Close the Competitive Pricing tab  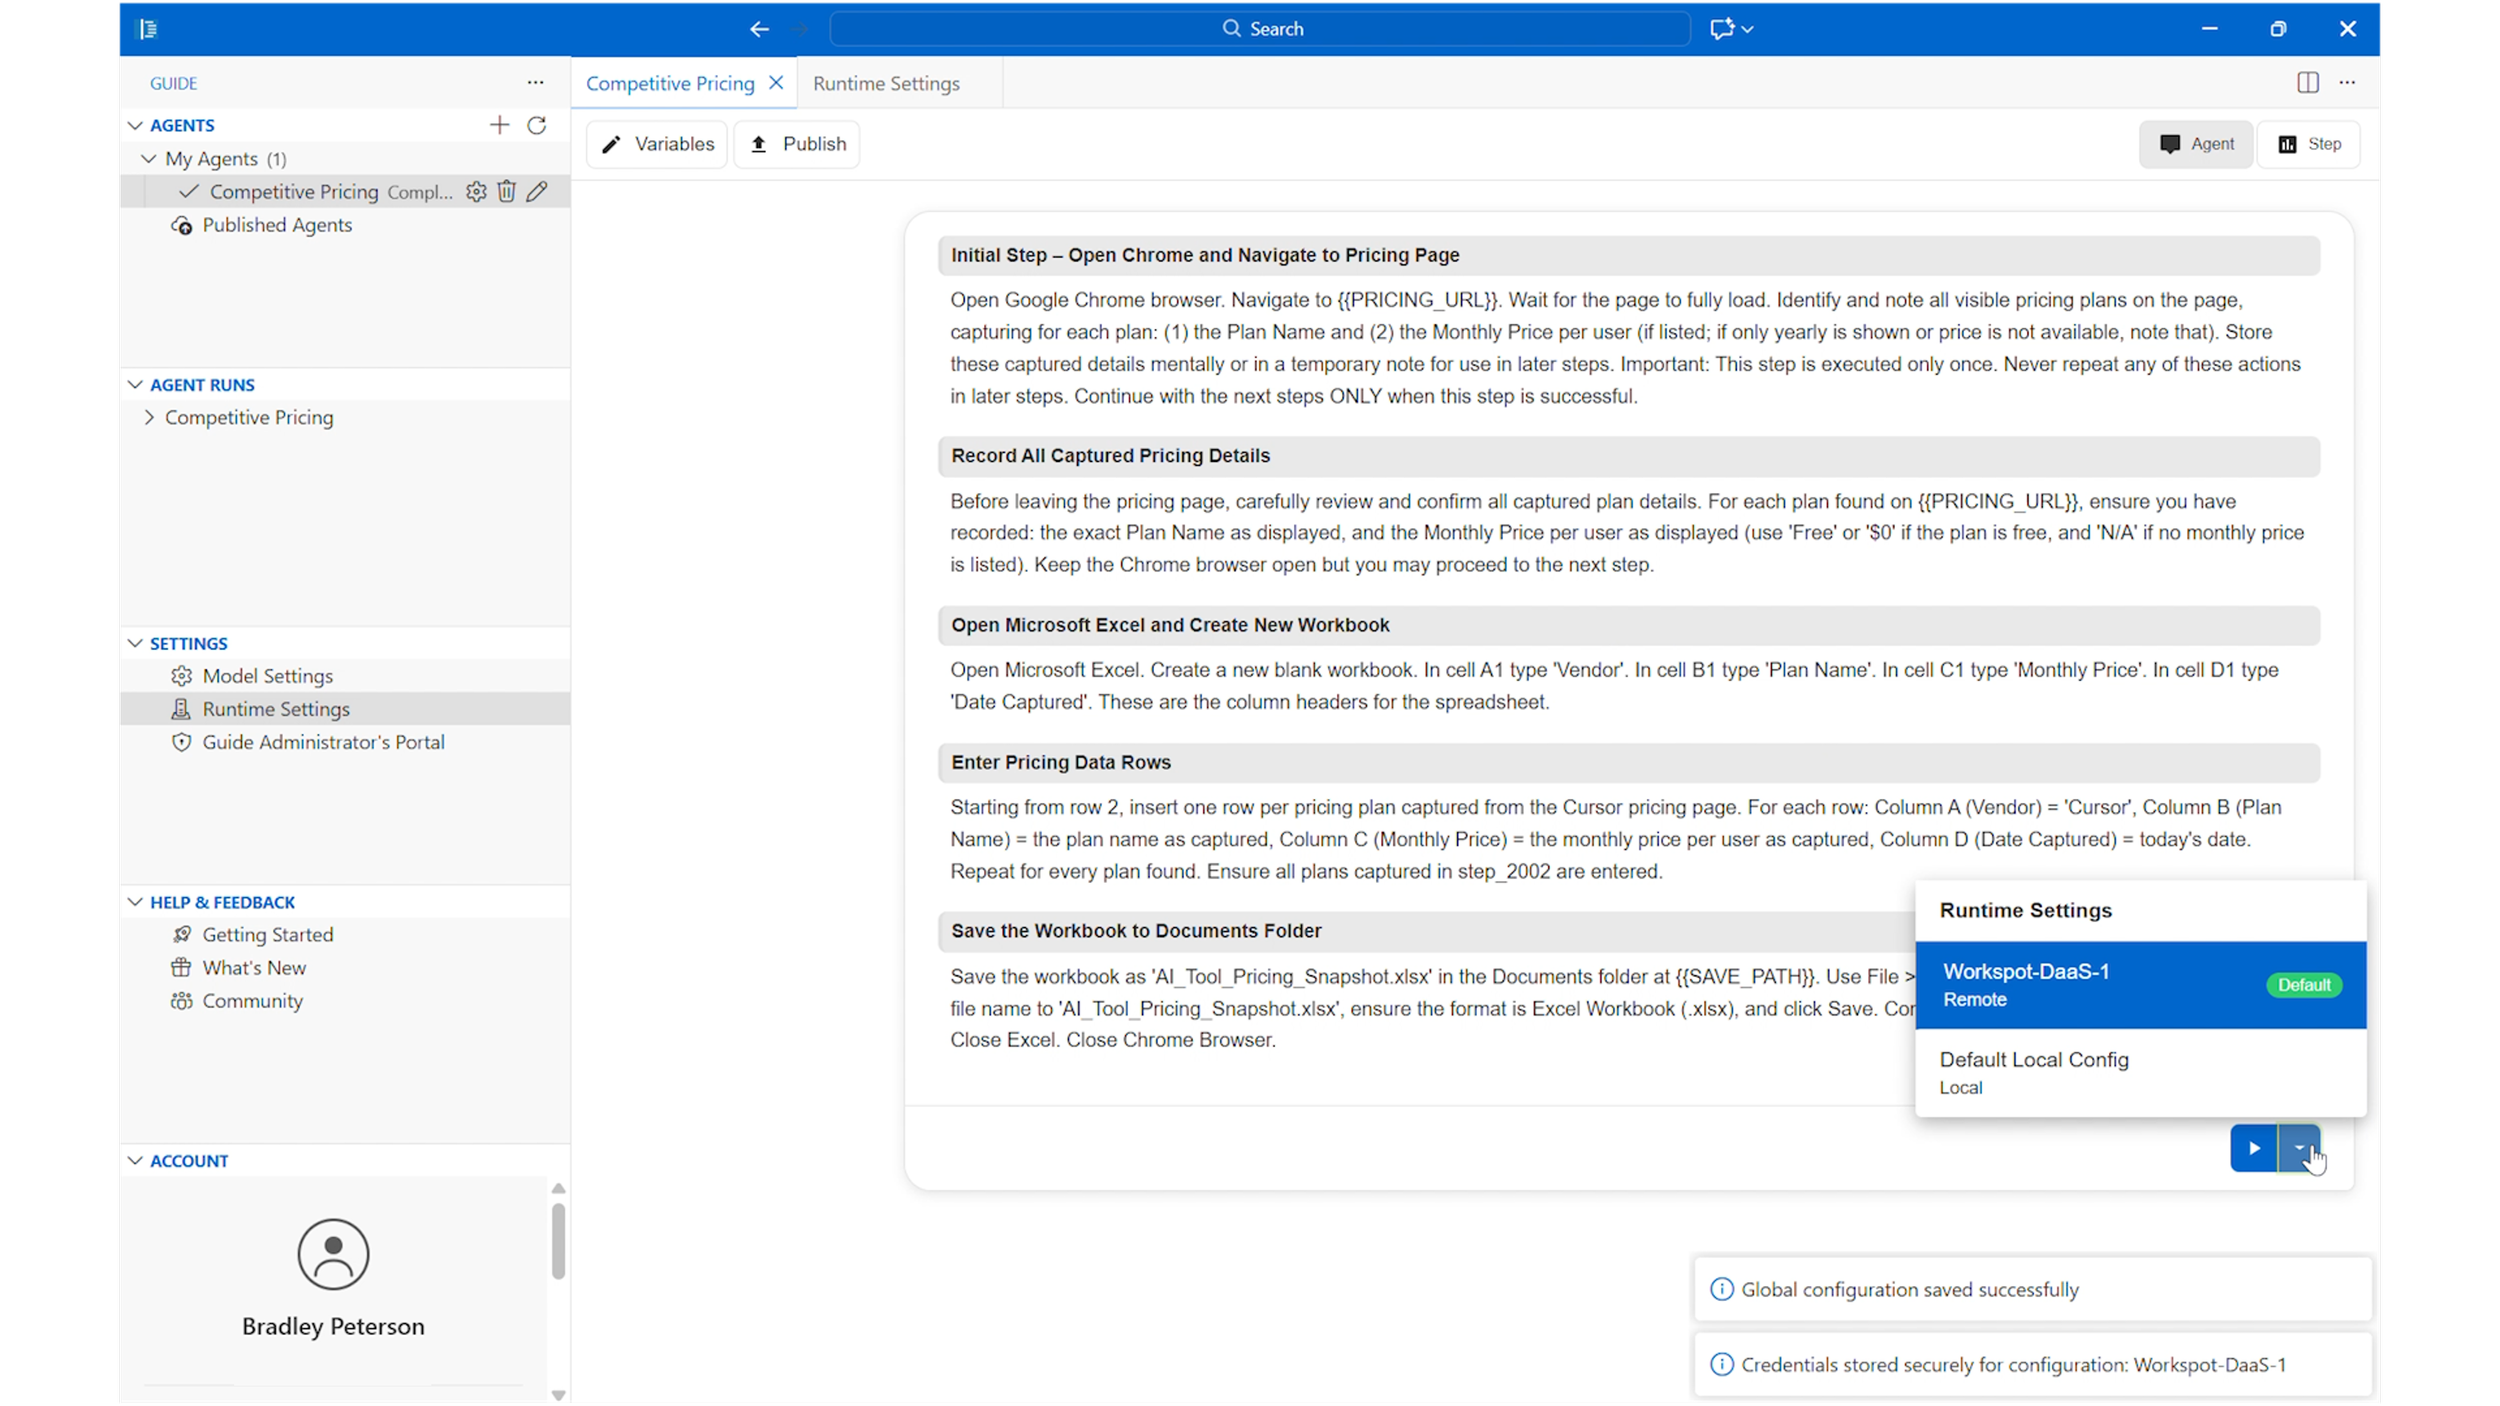(776, 83)
